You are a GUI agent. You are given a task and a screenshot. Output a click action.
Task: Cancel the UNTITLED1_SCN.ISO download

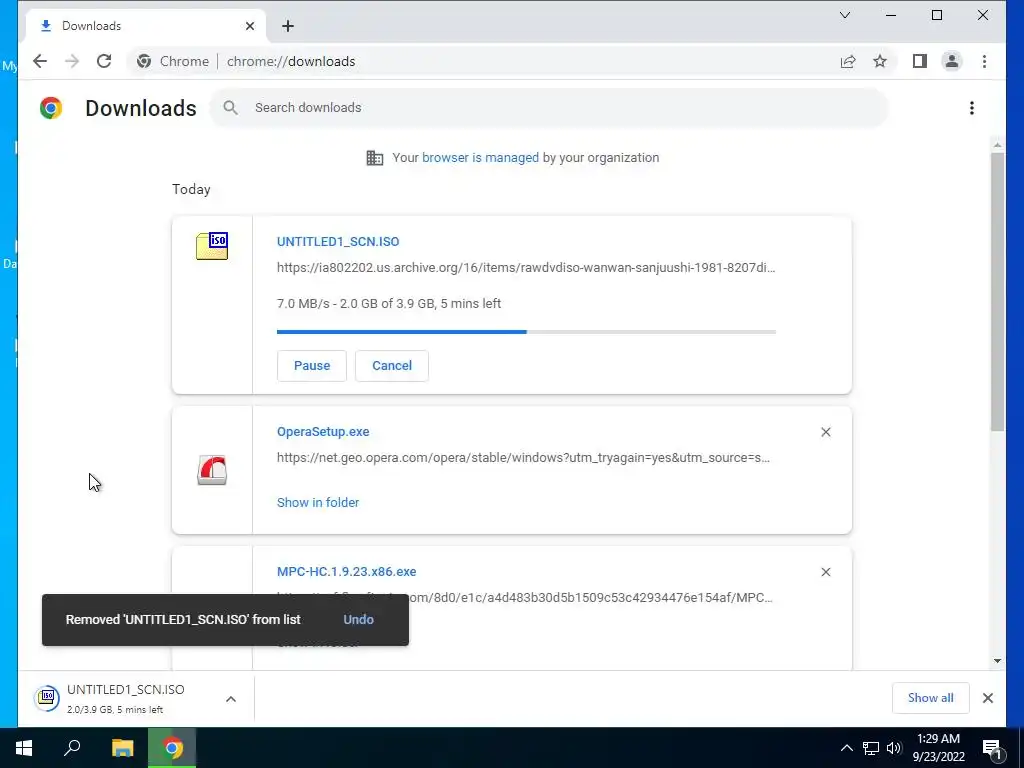[392, 366]
